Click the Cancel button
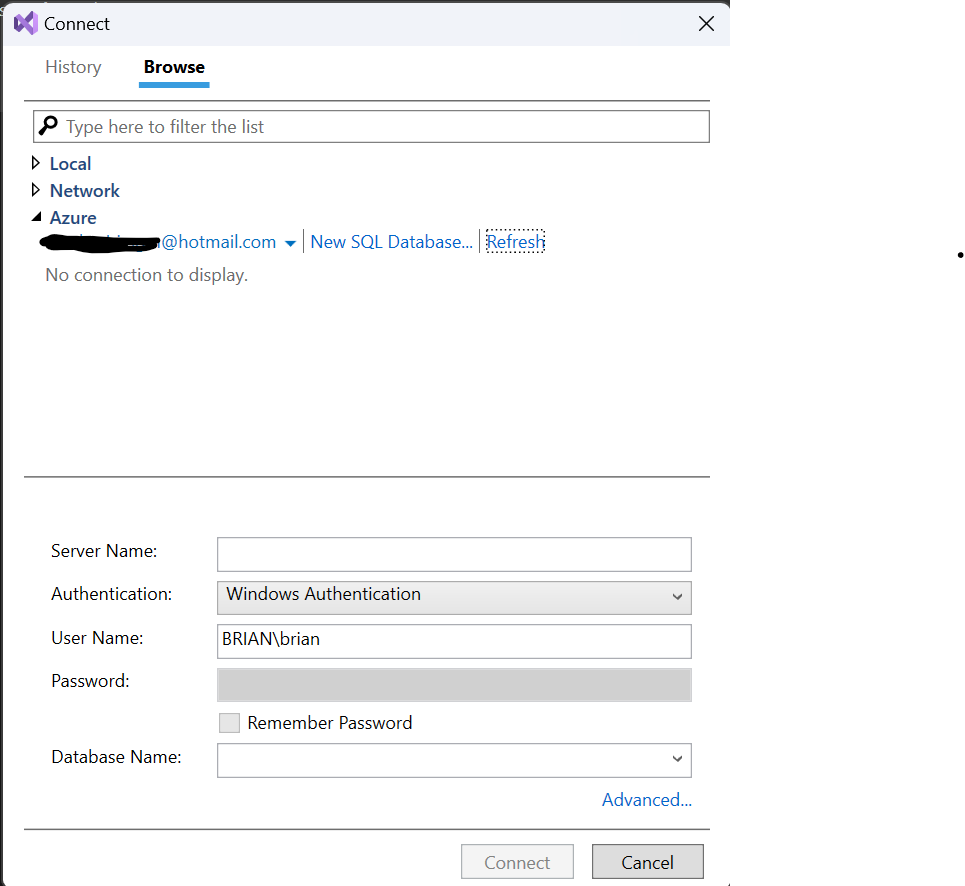The height and width of the screenshot is (886, 965). coord(647,862)
